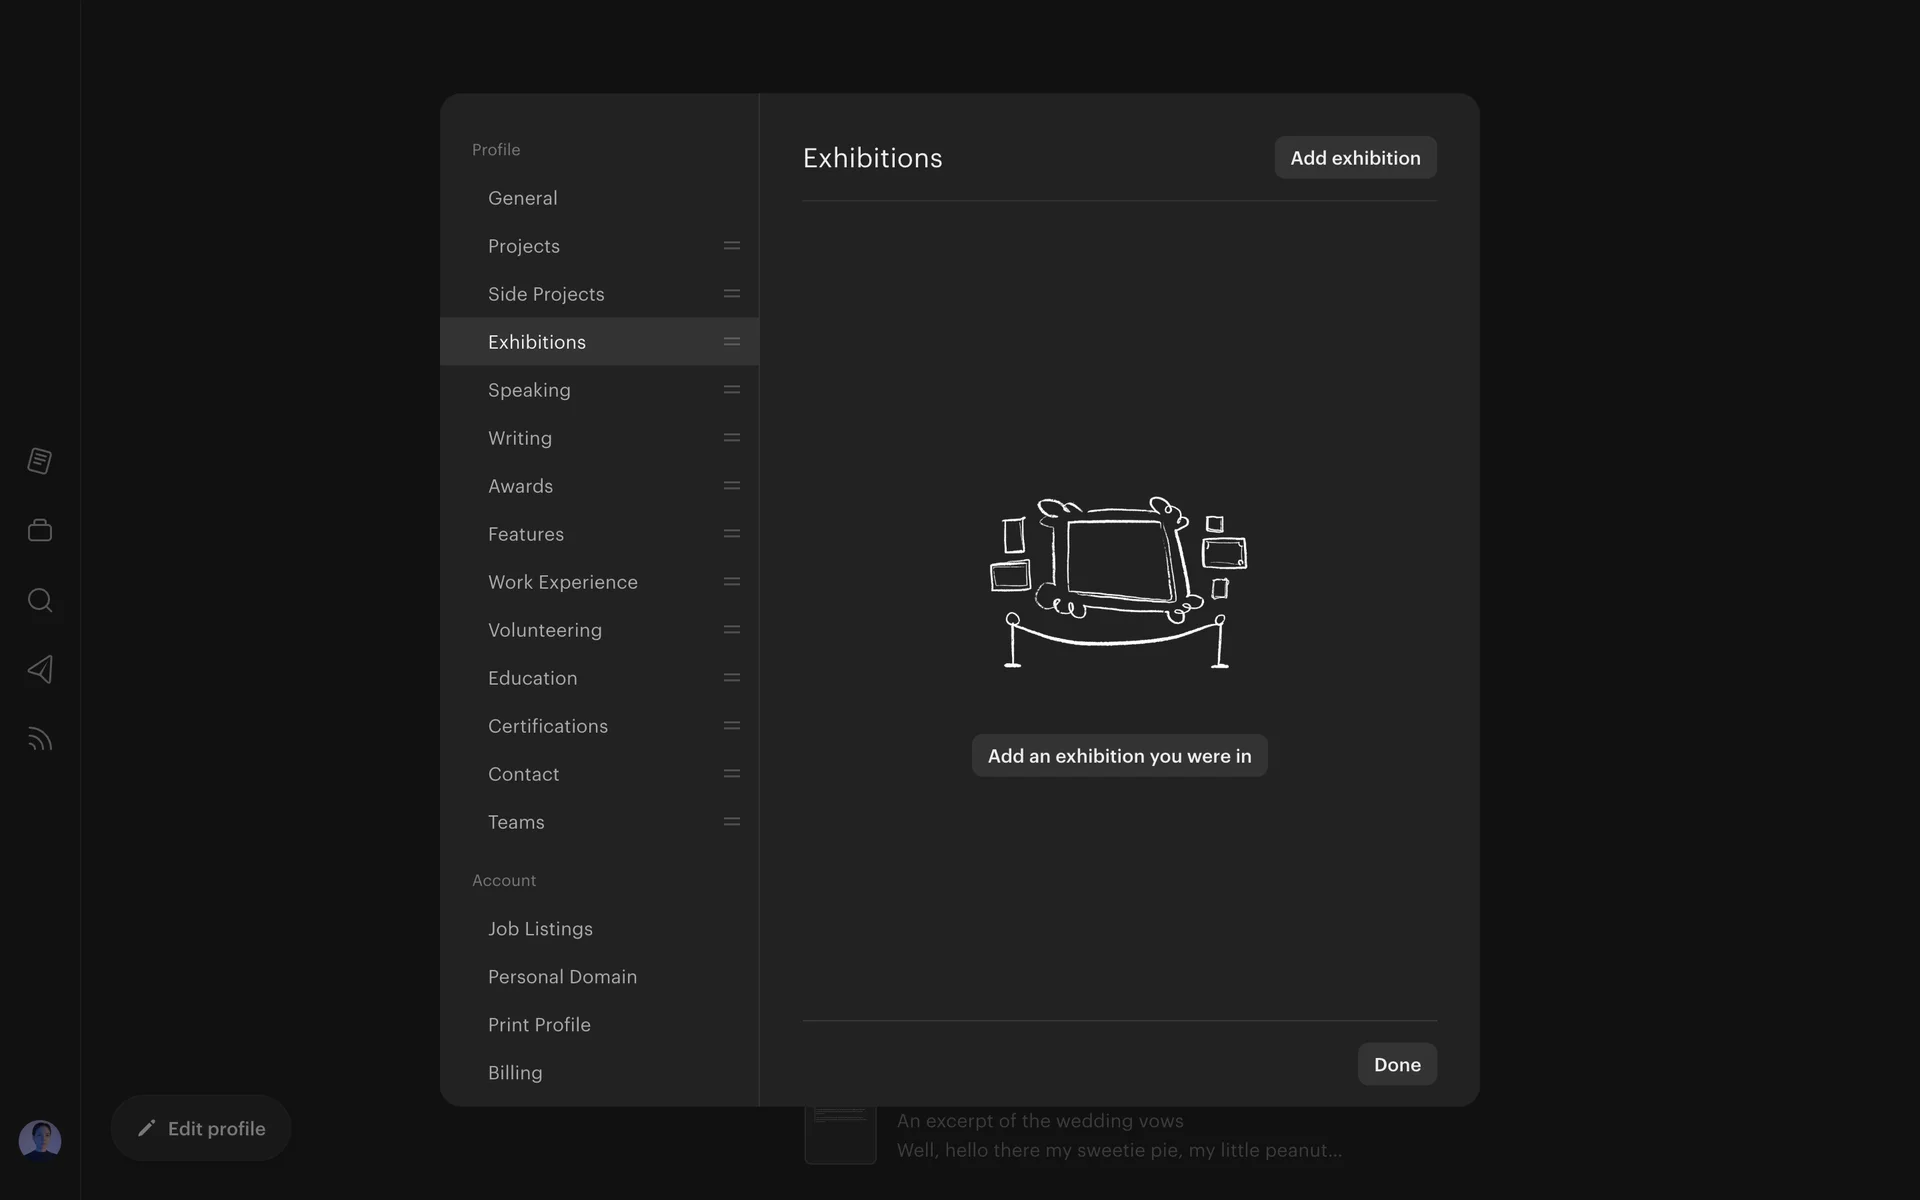Open search via magnifier icon
Viewport: 1920px width, 1200px height.
[40, 600]
